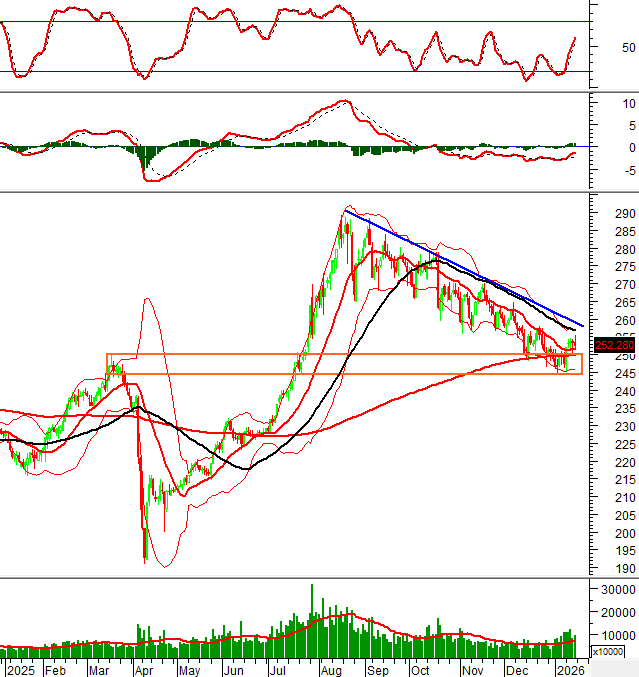Click the 190 price axis label
This screenshot has height=677, width=639.
point(625,569)
